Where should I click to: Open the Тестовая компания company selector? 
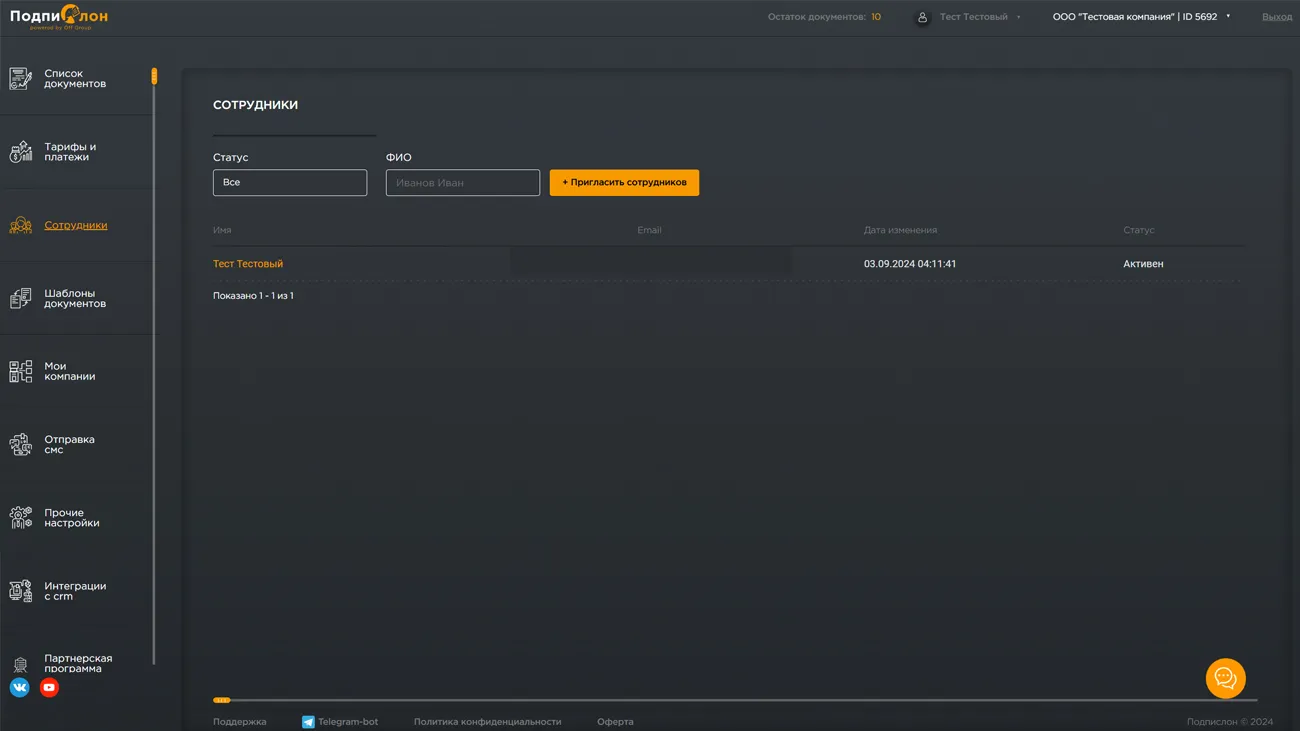pos(1140,17)
